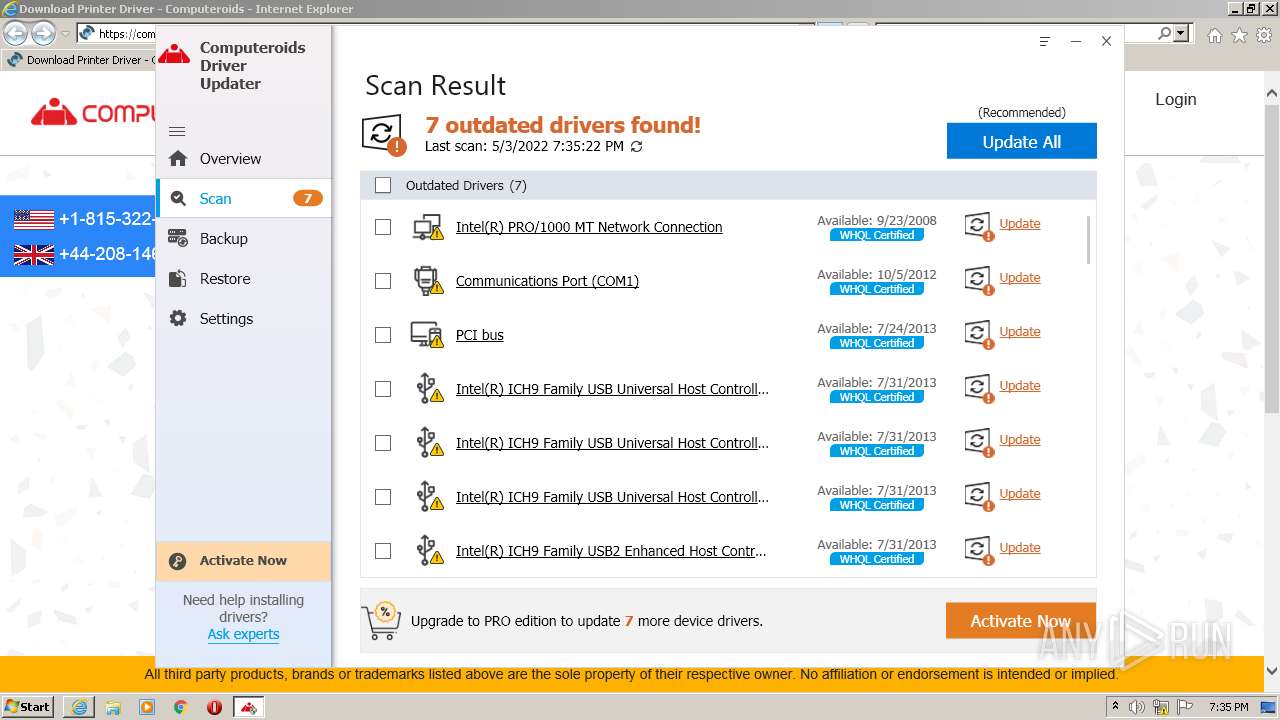Check the Intel PRO/1000 MT Network Connection checkbox

(x=383, y=227)
